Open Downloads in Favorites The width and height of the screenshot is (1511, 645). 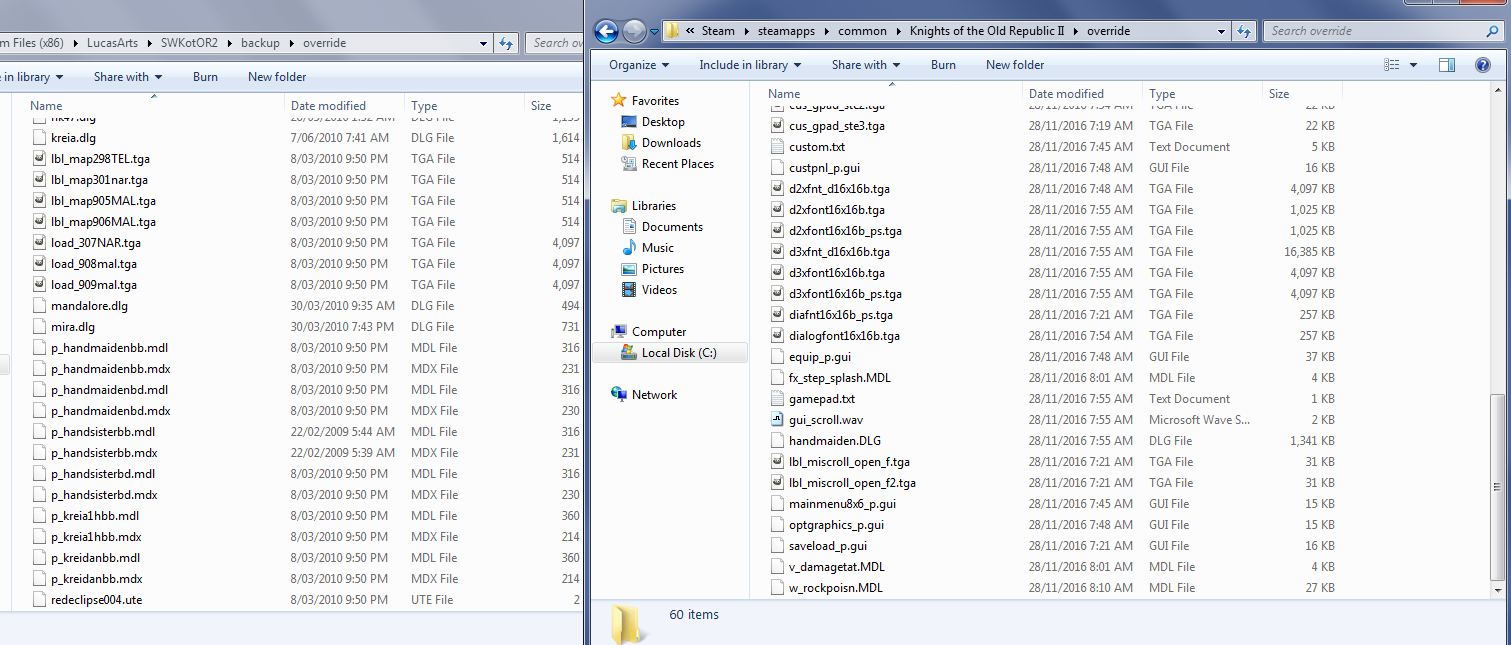click(671, 143)
